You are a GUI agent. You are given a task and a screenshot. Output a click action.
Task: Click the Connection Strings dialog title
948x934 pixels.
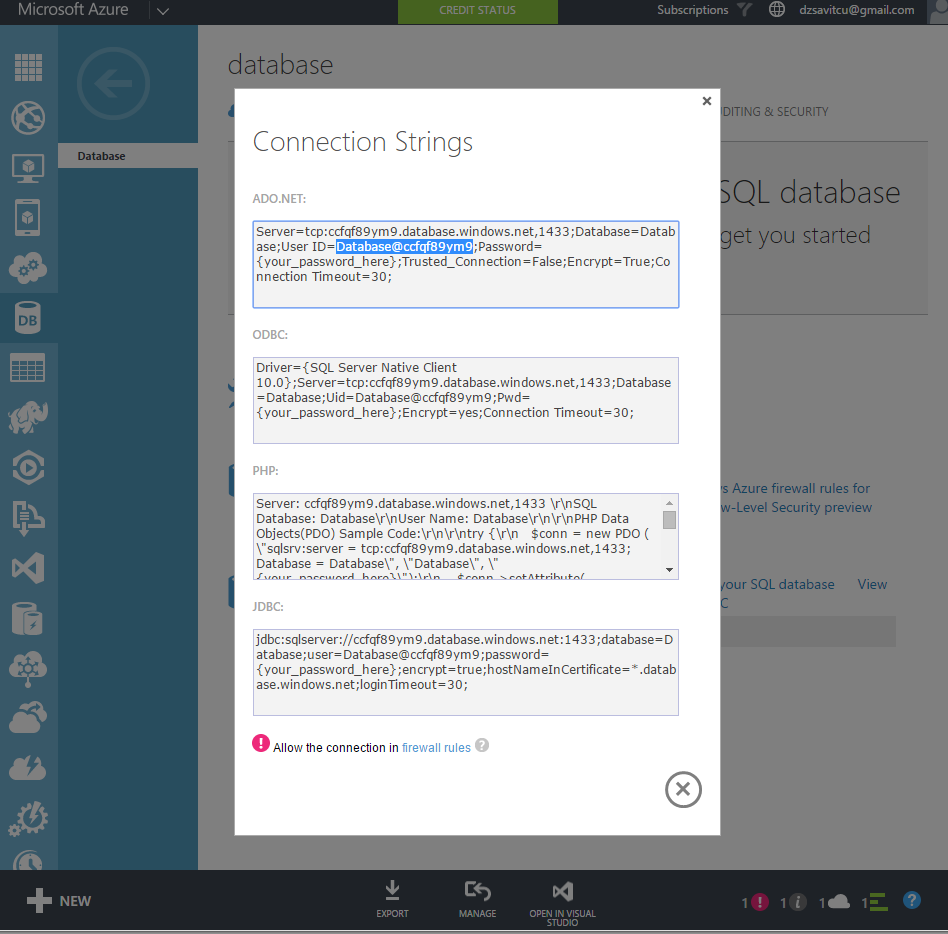click(x=363, y=142)
